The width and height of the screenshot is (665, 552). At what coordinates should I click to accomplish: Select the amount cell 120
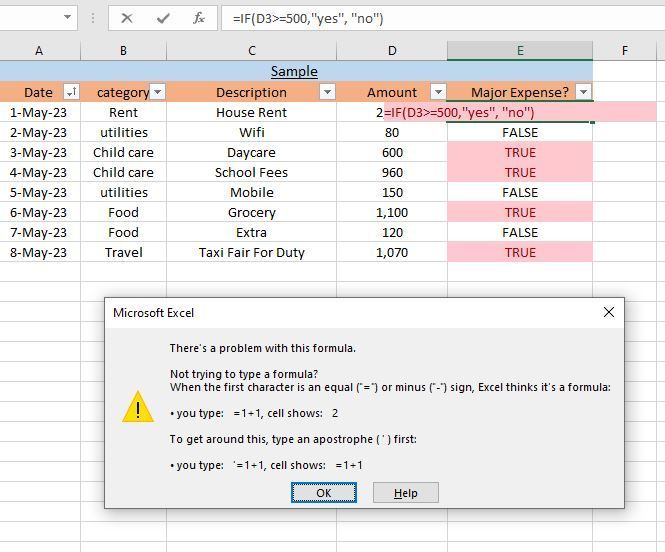[x=392, y=232]
